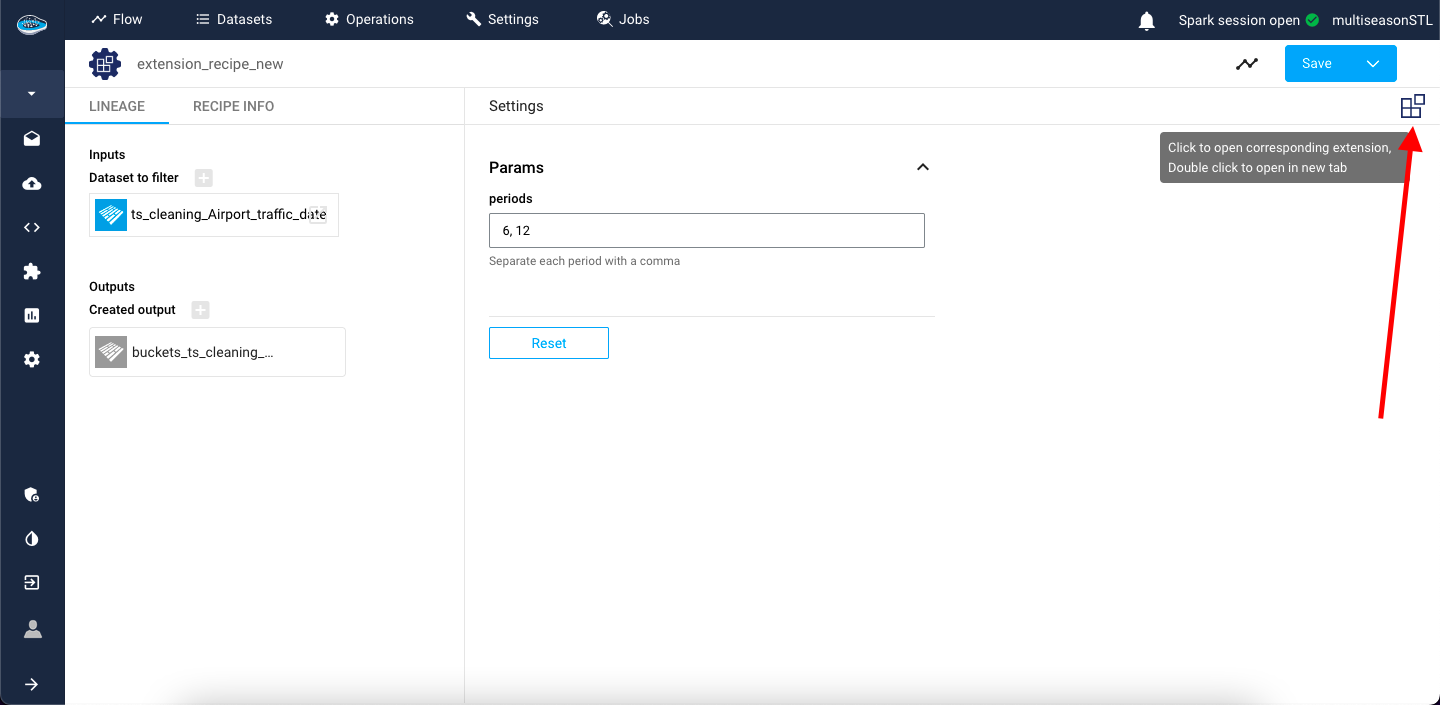Viewport: 1440px width, 705px height.
Task: Open the shield security sidebar icon
Action: (32, 495)
